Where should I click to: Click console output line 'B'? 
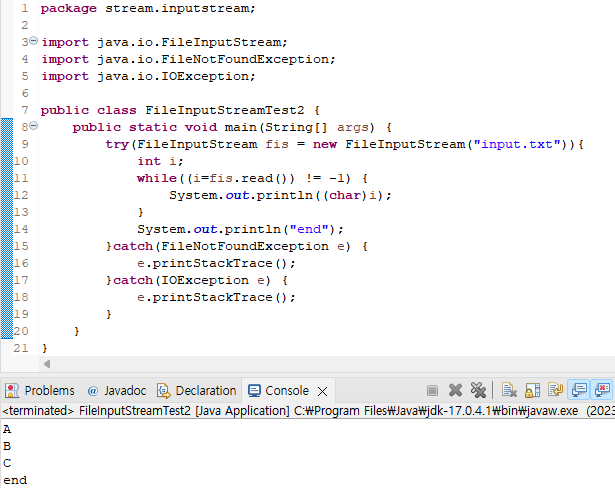(7, 446)
